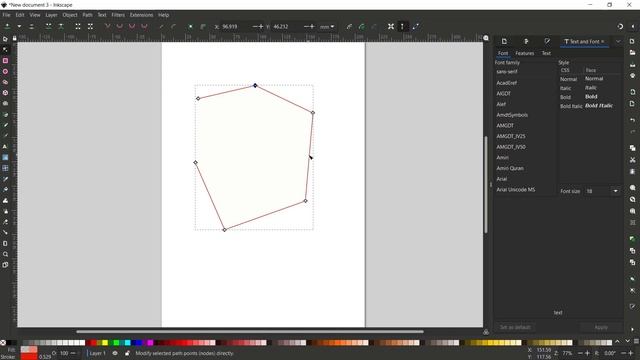Click the red Stroke color indicator
The width and height of the screenshot is (640, 360).
[x=29, y=357]
